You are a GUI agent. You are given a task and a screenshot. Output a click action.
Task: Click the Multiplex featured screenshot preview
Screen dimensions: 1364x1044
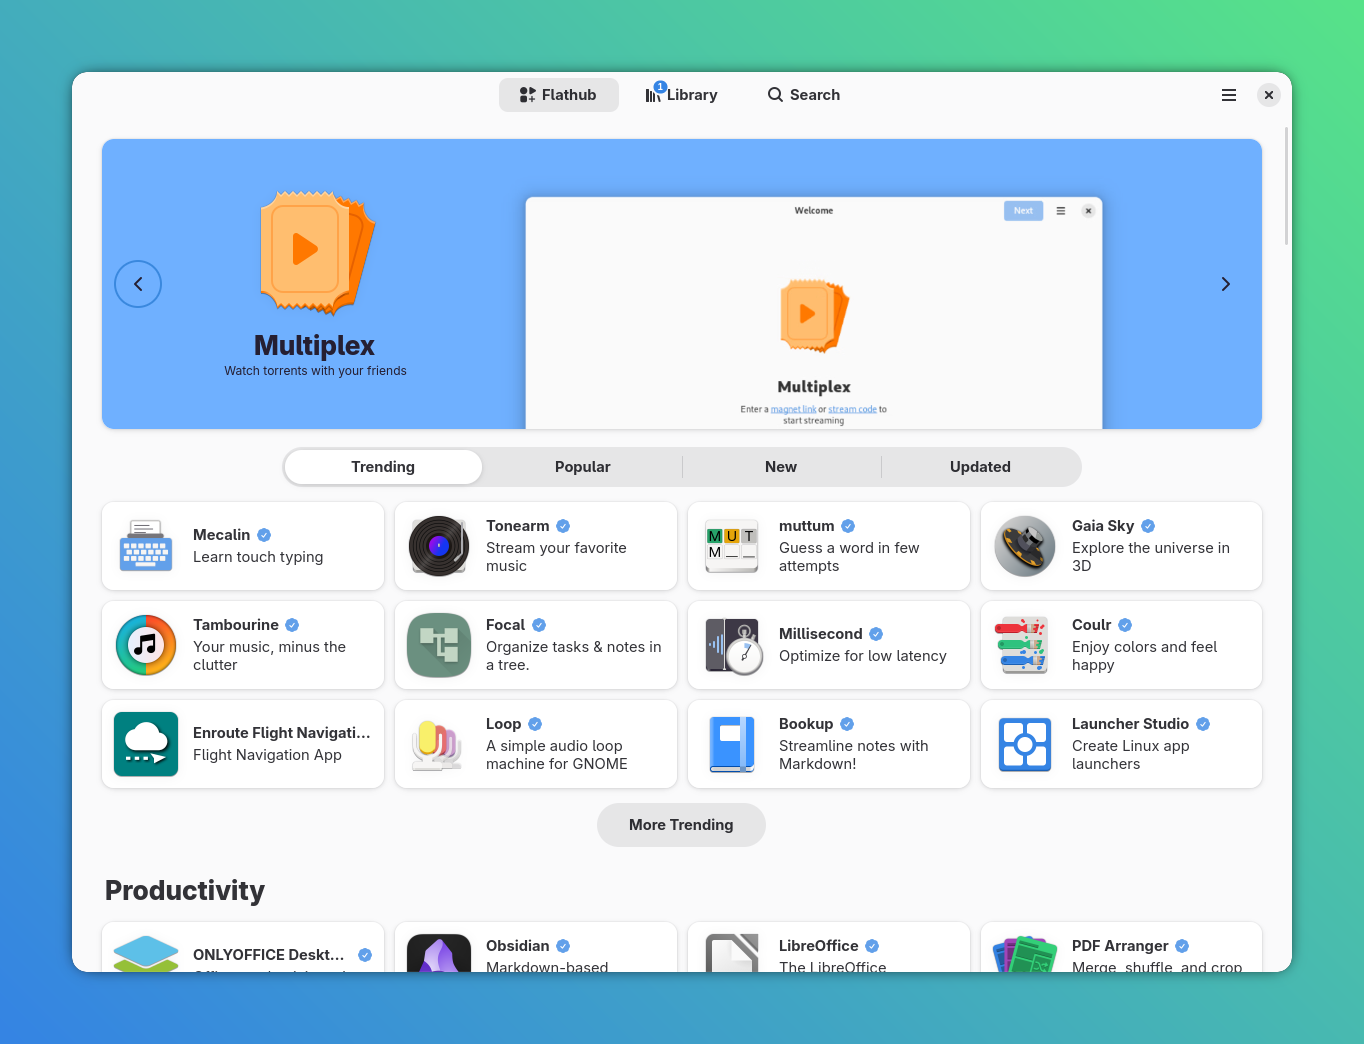(x=814, y=313)
